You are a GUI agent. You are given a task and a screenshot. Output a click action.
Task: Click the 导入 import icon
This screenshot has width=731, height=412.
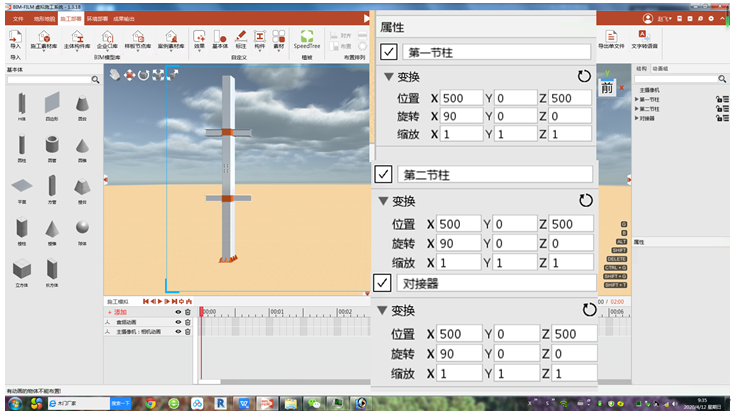click(15, 40)
